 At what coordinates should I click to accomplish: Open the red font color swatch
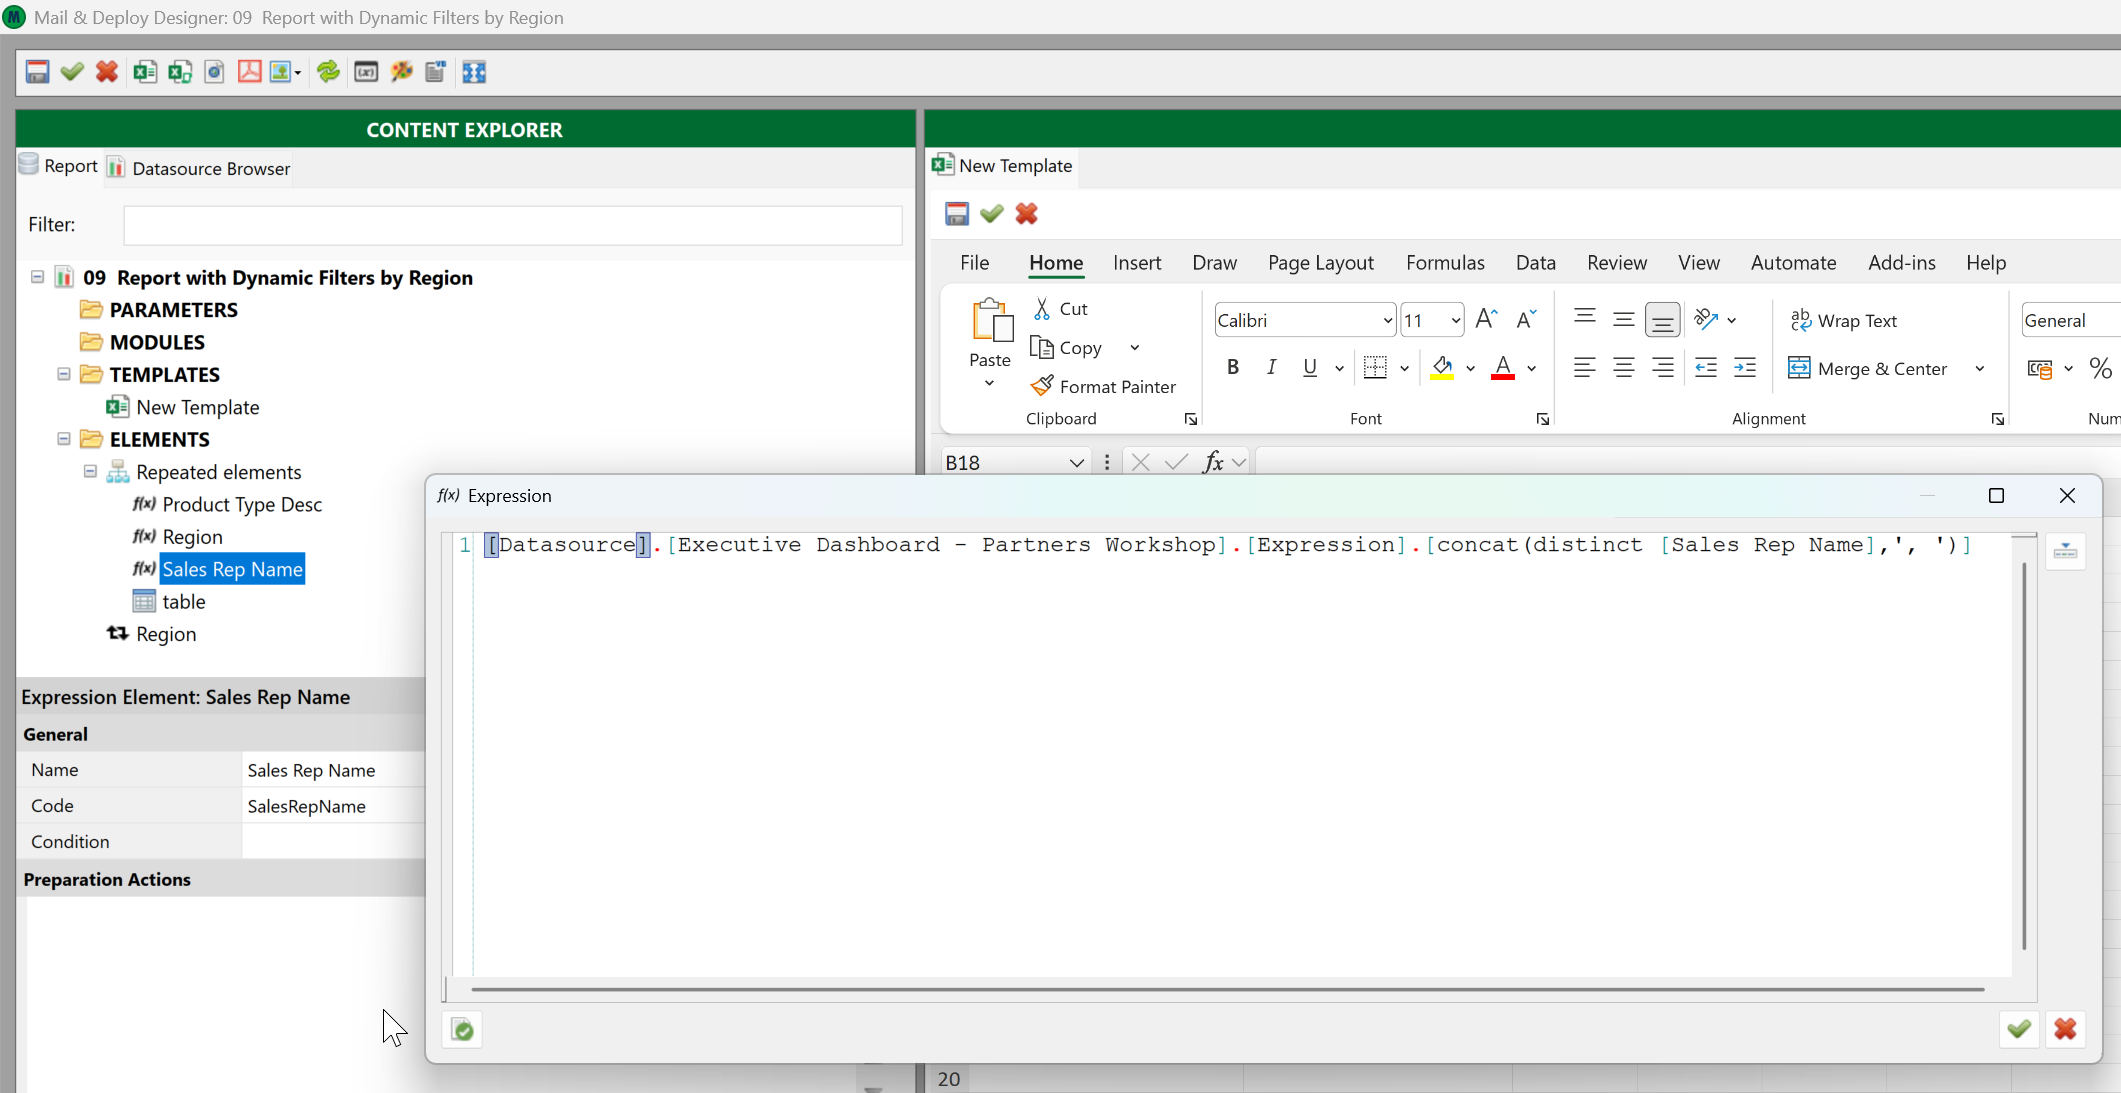pyautogui.click(x=1502, y=368)
